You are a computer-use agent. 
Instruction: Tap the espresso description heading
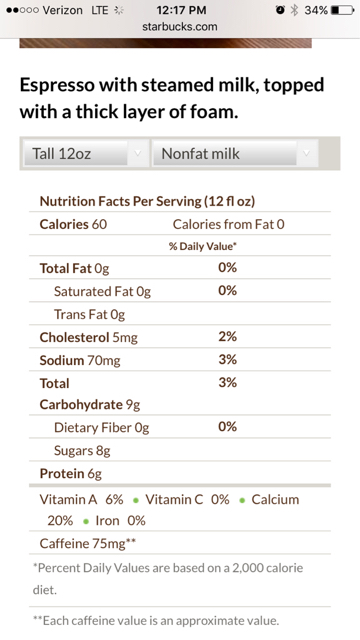tap(171, 98)
